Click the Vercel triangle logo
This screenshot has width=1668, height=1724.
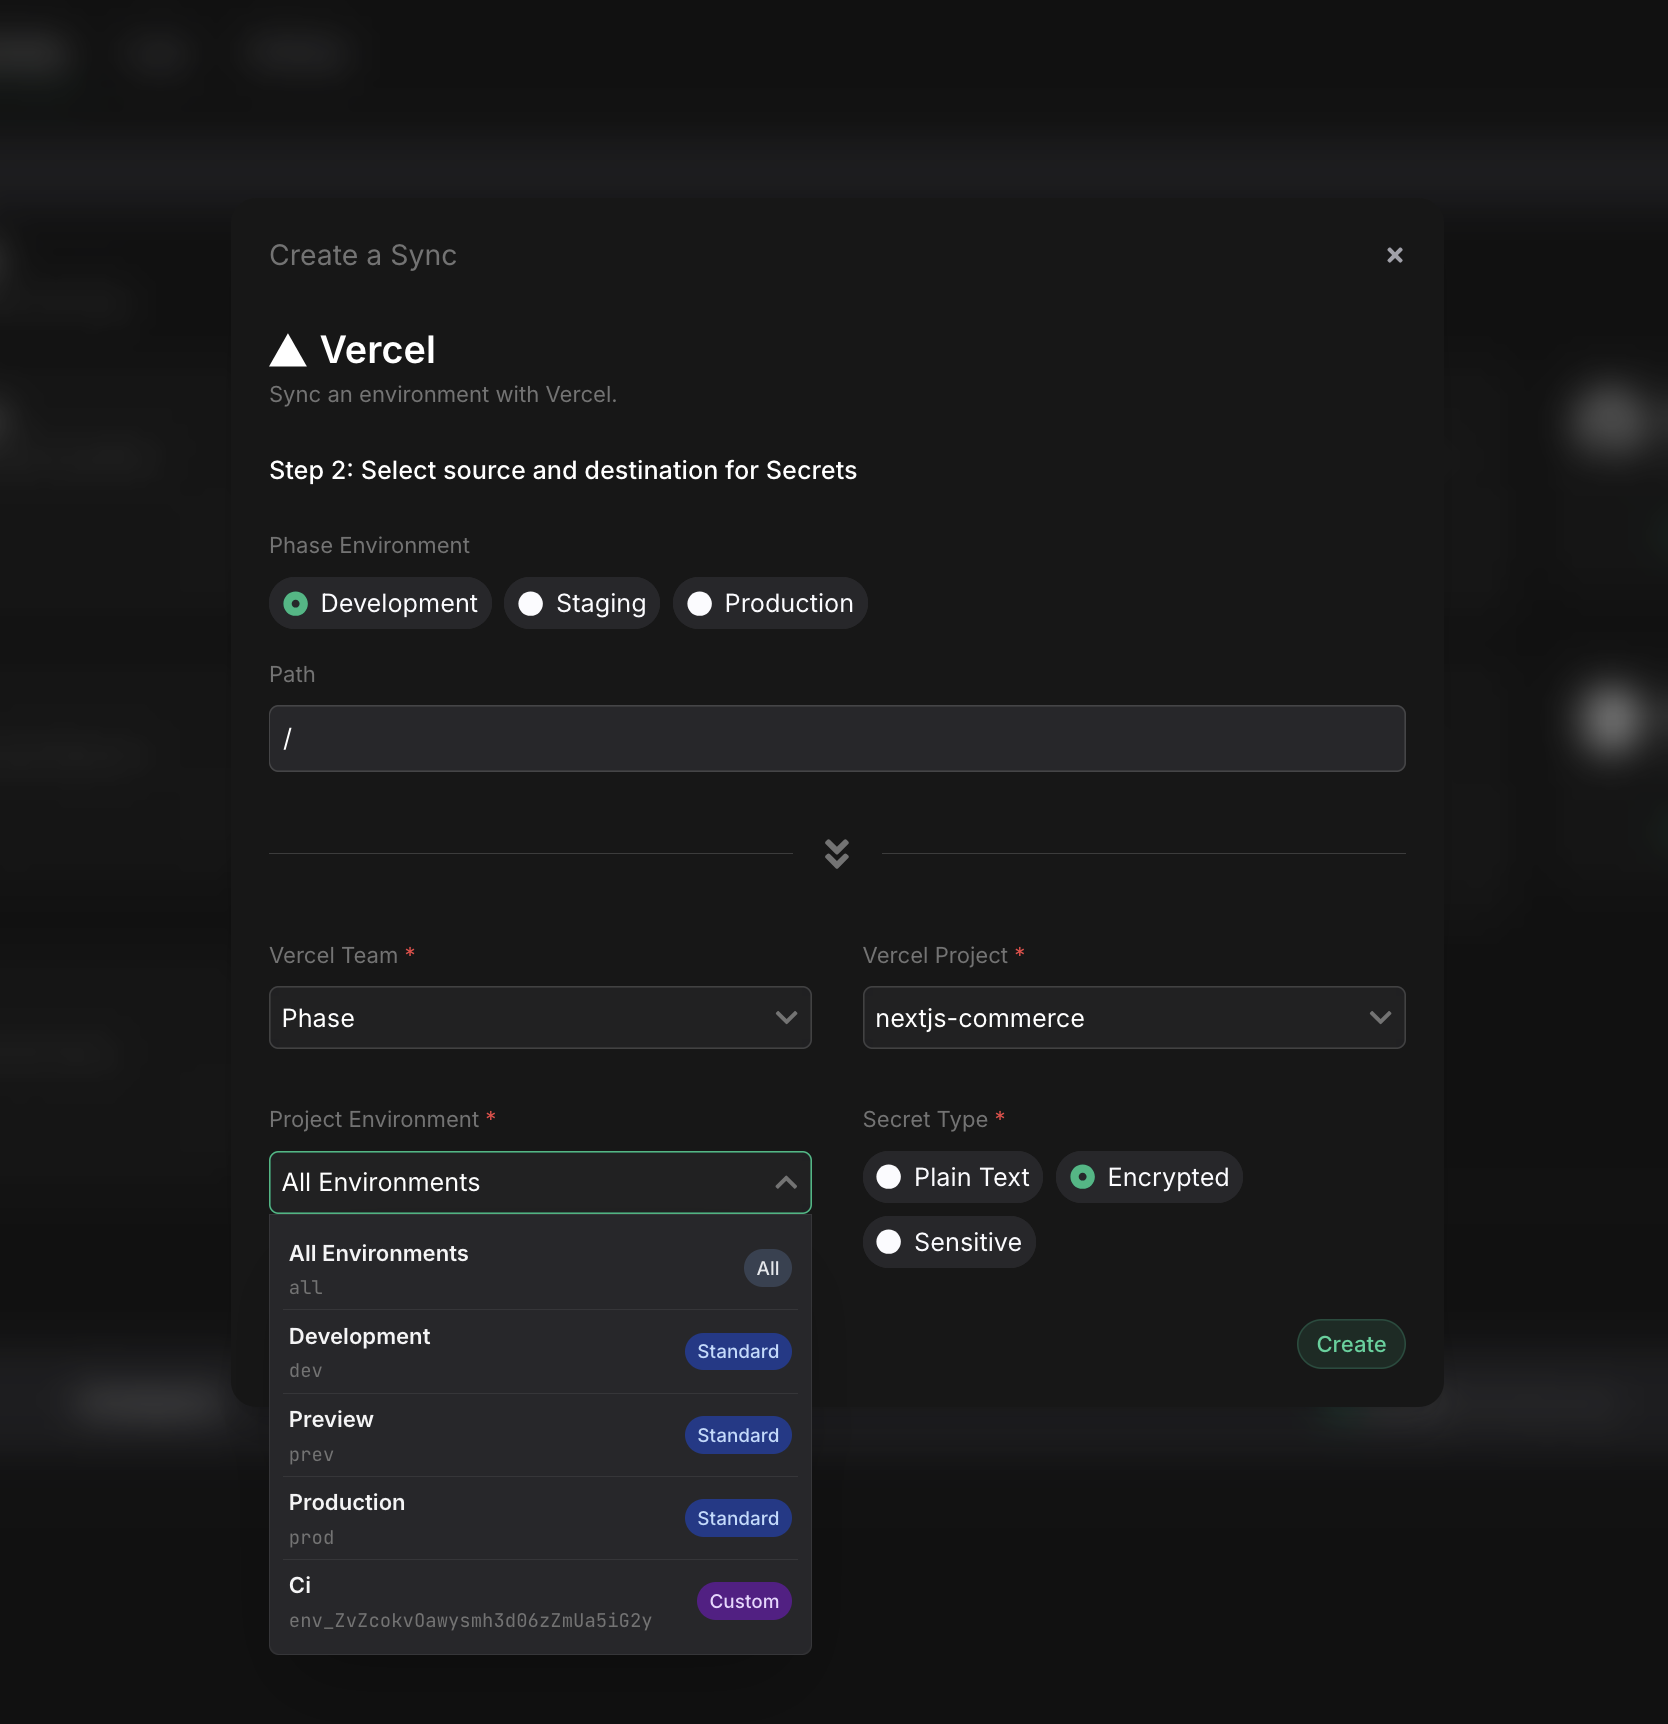288,350
